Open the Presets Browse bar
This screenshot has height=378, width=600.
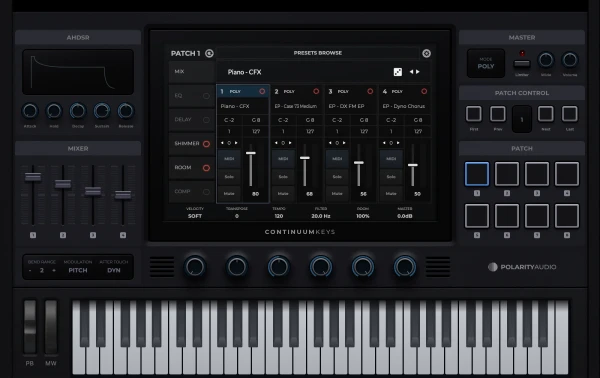[x=318, y=53]
